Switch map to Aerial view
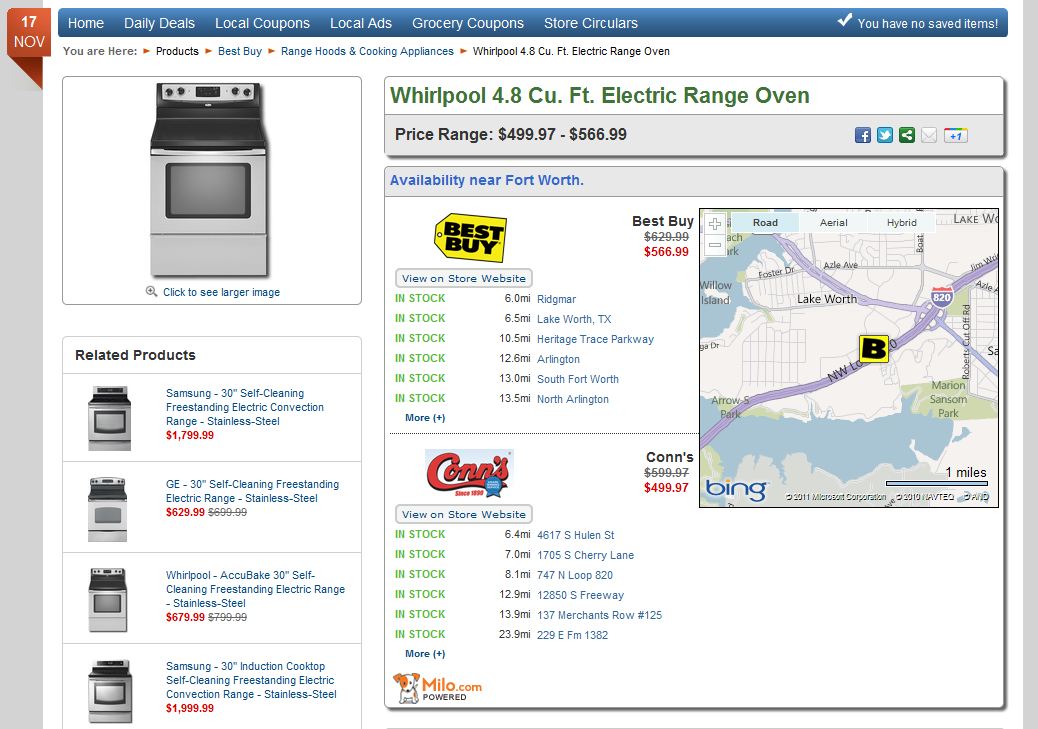 tap(833, 222)
